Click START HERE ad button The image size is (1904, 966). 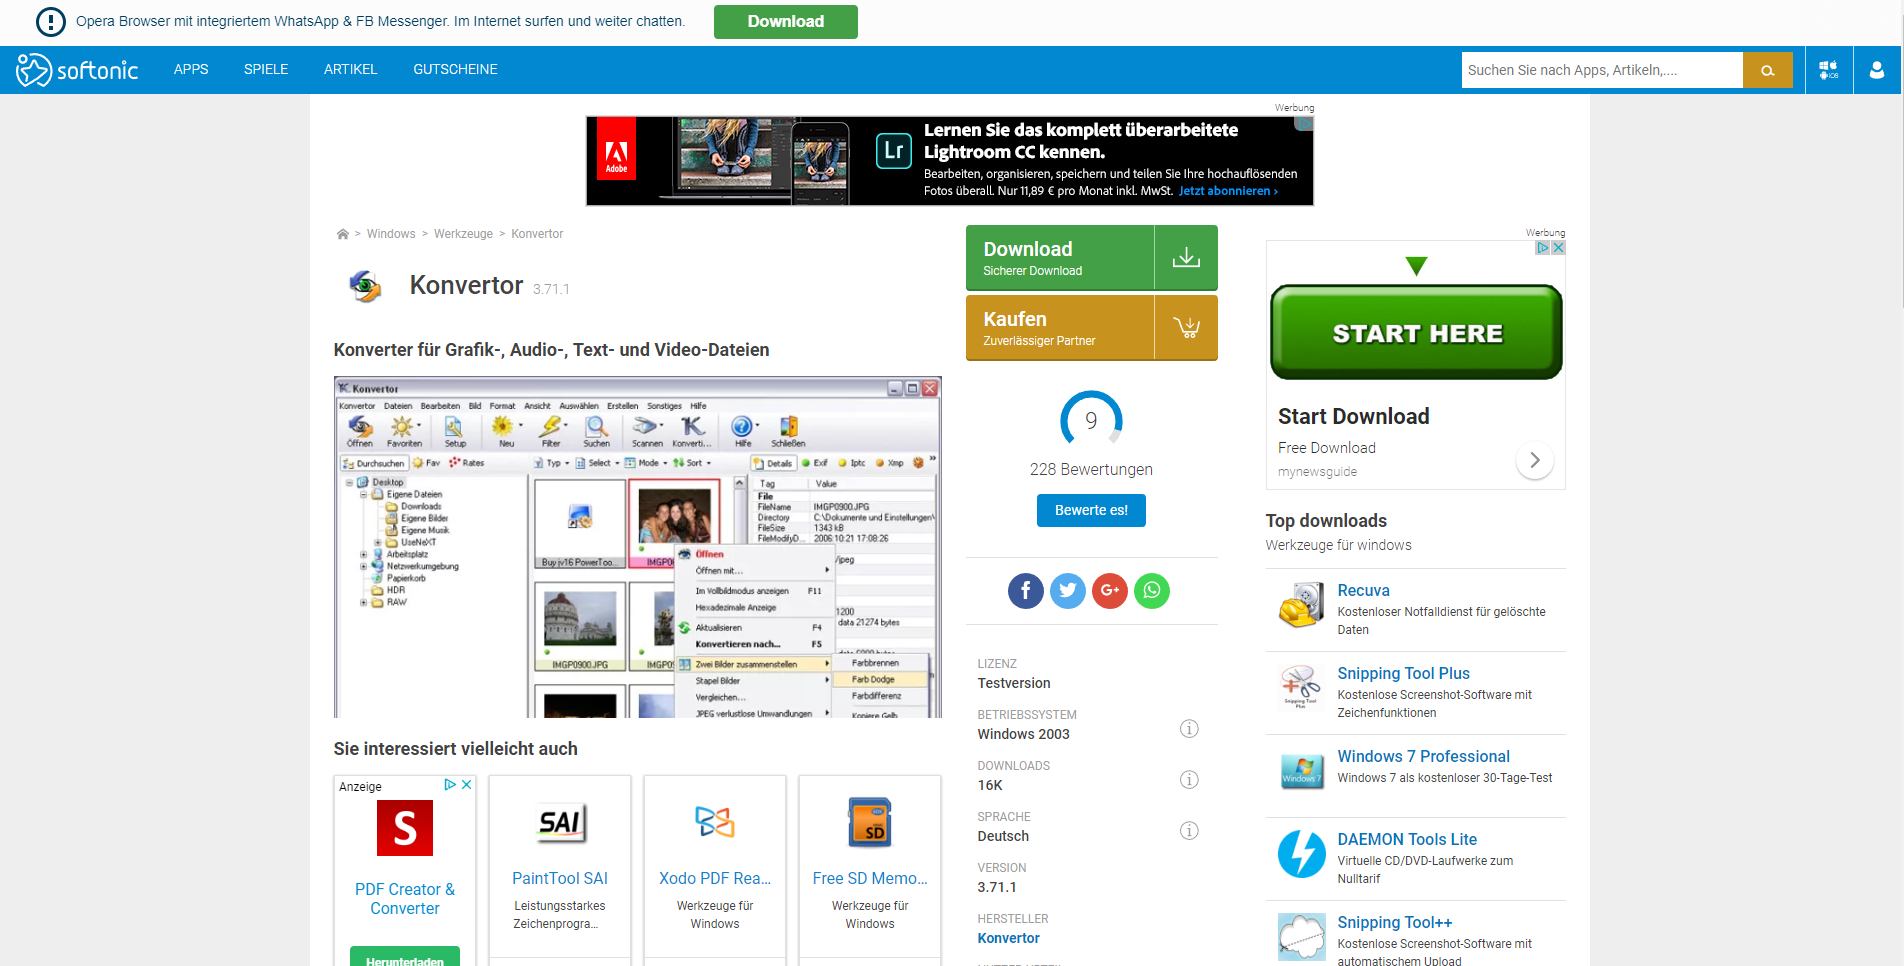click(1416, 333)
